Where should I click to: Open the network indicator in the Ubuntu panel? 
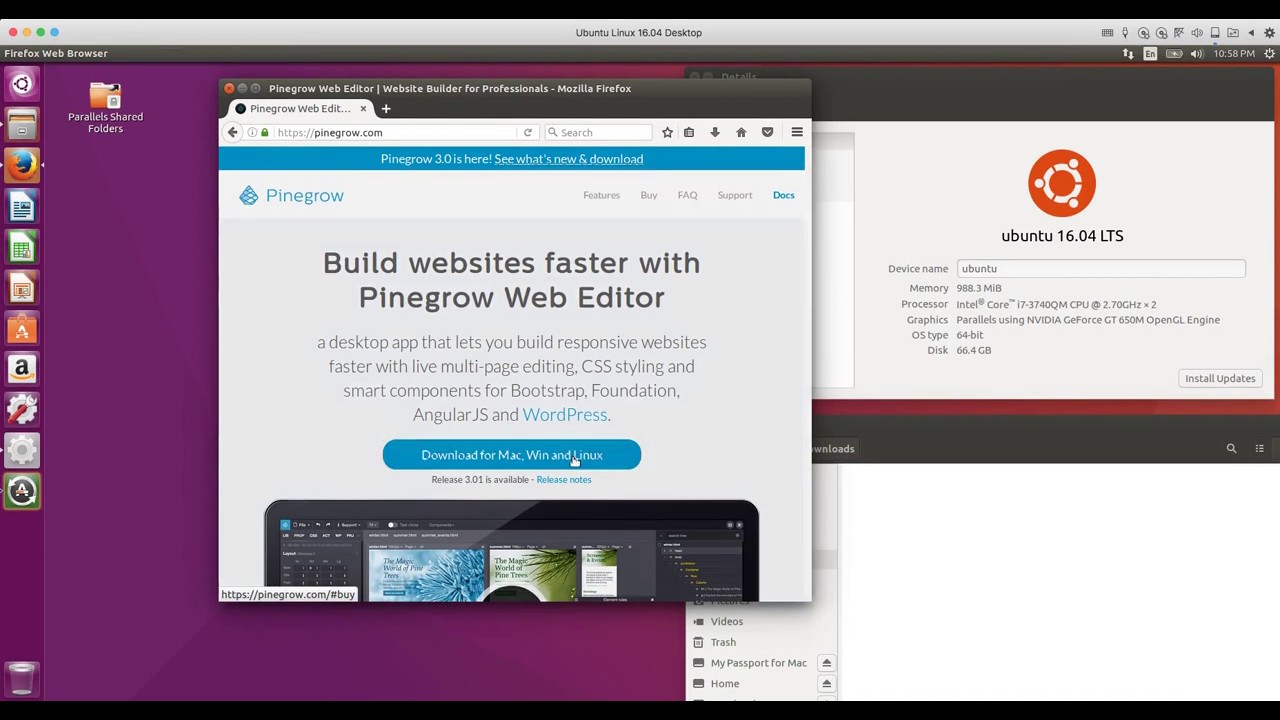tap(1128, 53)
